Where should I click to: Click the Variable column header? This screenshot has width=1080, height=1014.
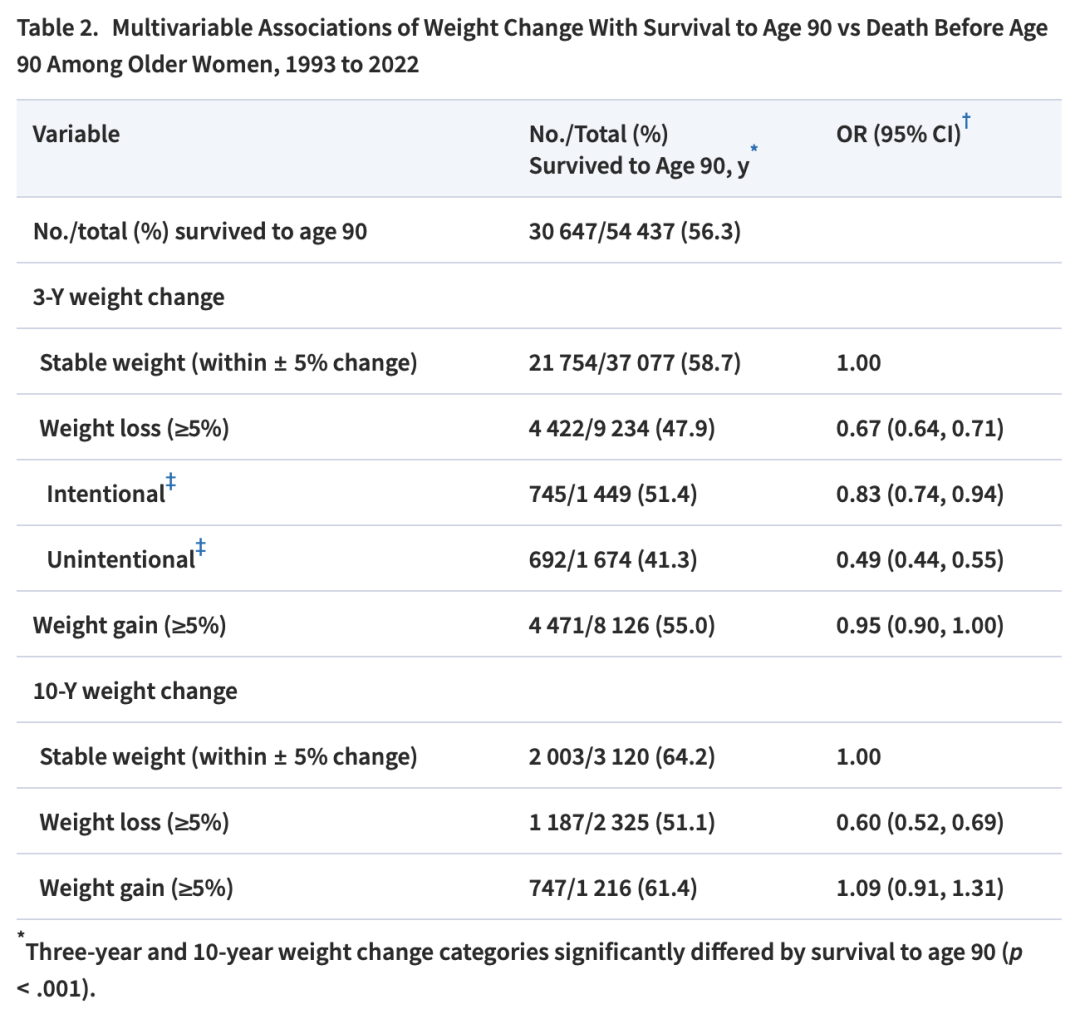click(76, 134)
